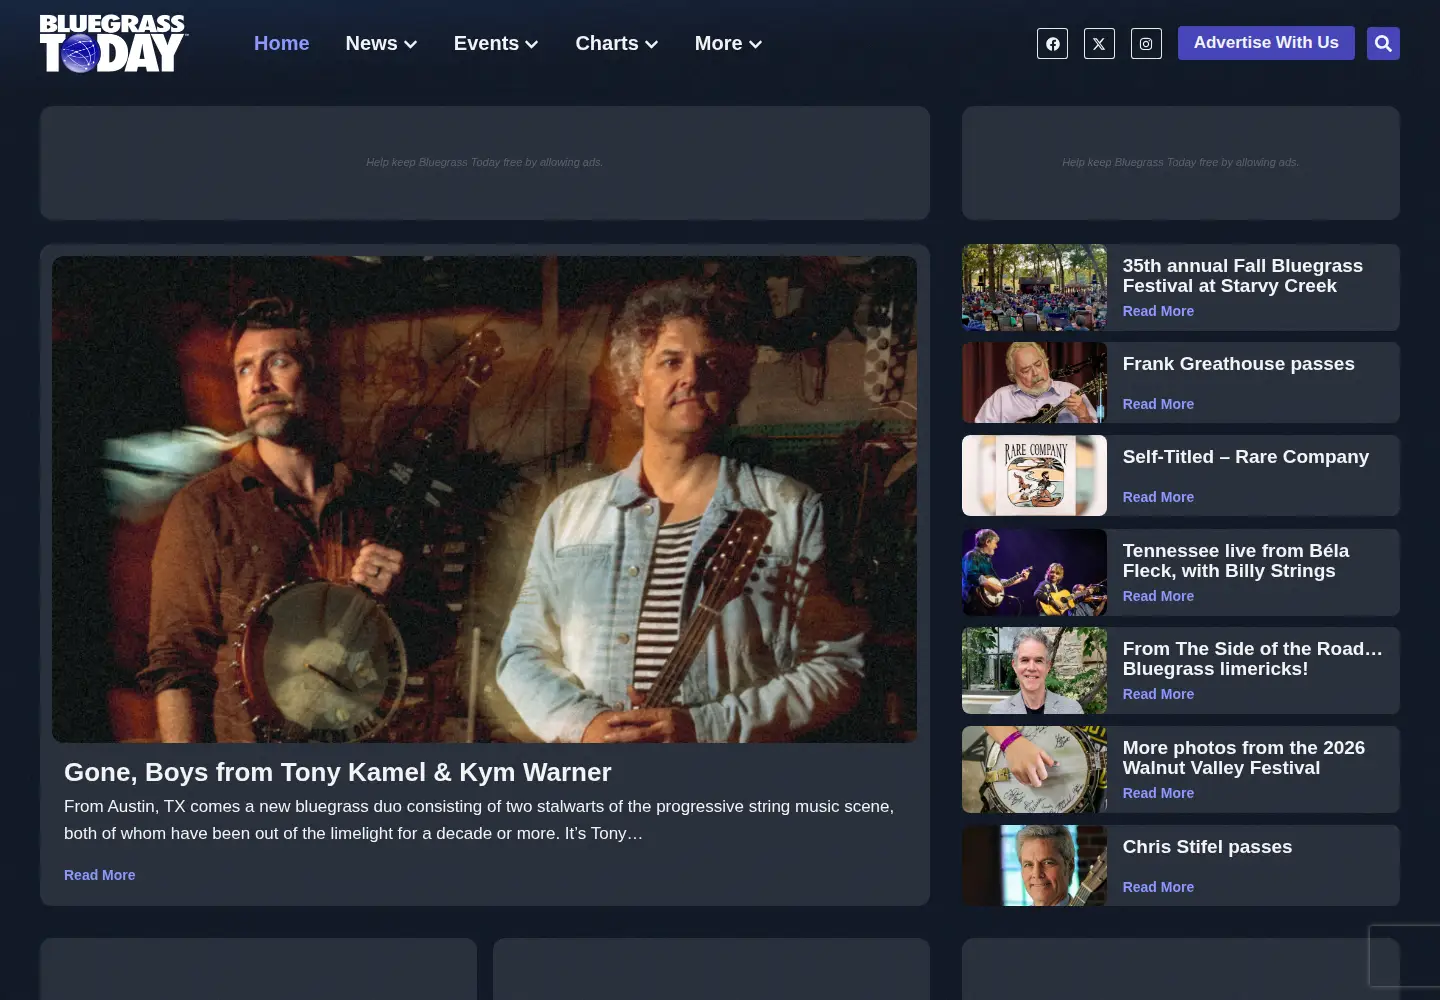Click the More nav label
This screenshot has height=1000, width=1440.
pyautogui.click(x=718, y=43)
